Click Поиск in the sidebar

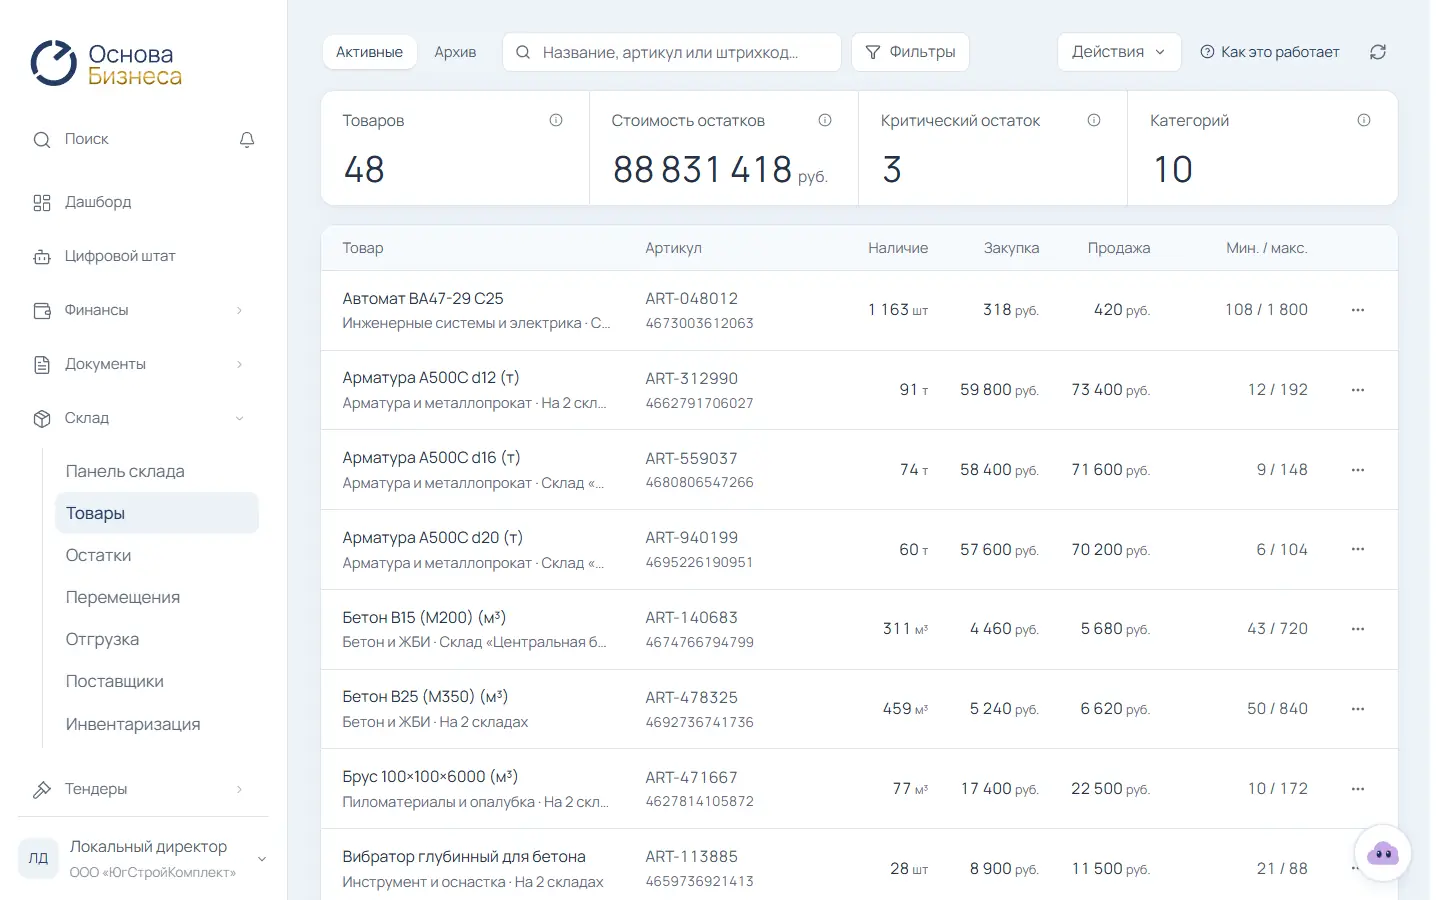(x=86, y=139)
